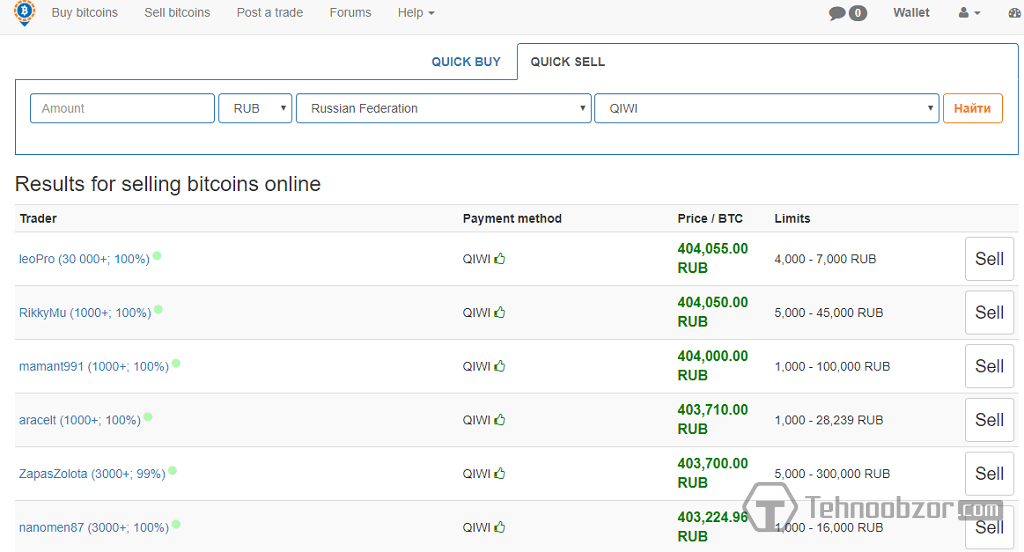
Task: Open trader RikkyMu profile link
Action: 85,312
